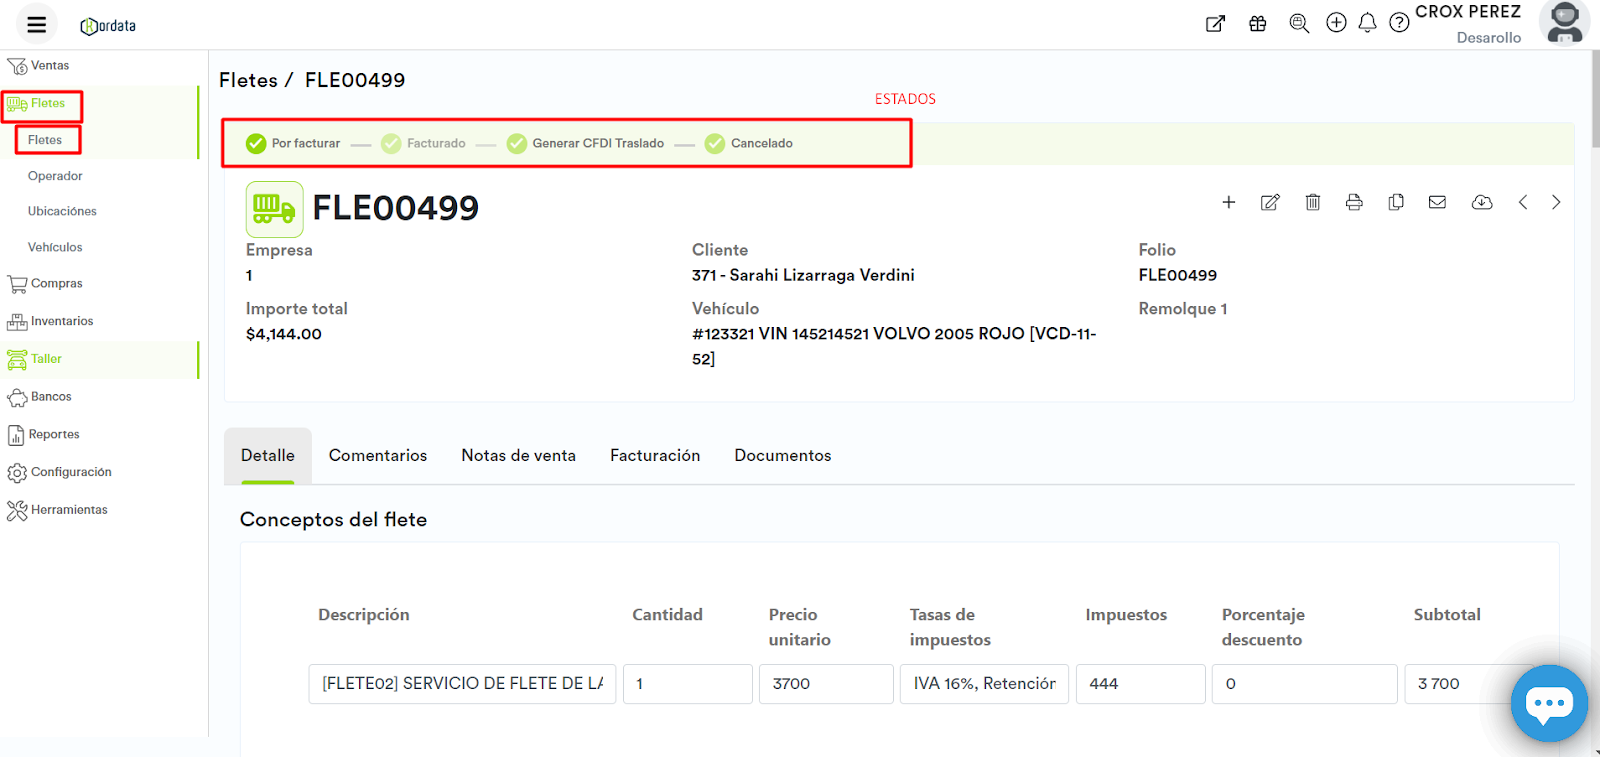This screenshot has width=1600, height=757.
Task: Expand the Taller sidebar section
Action: (46, 359)
